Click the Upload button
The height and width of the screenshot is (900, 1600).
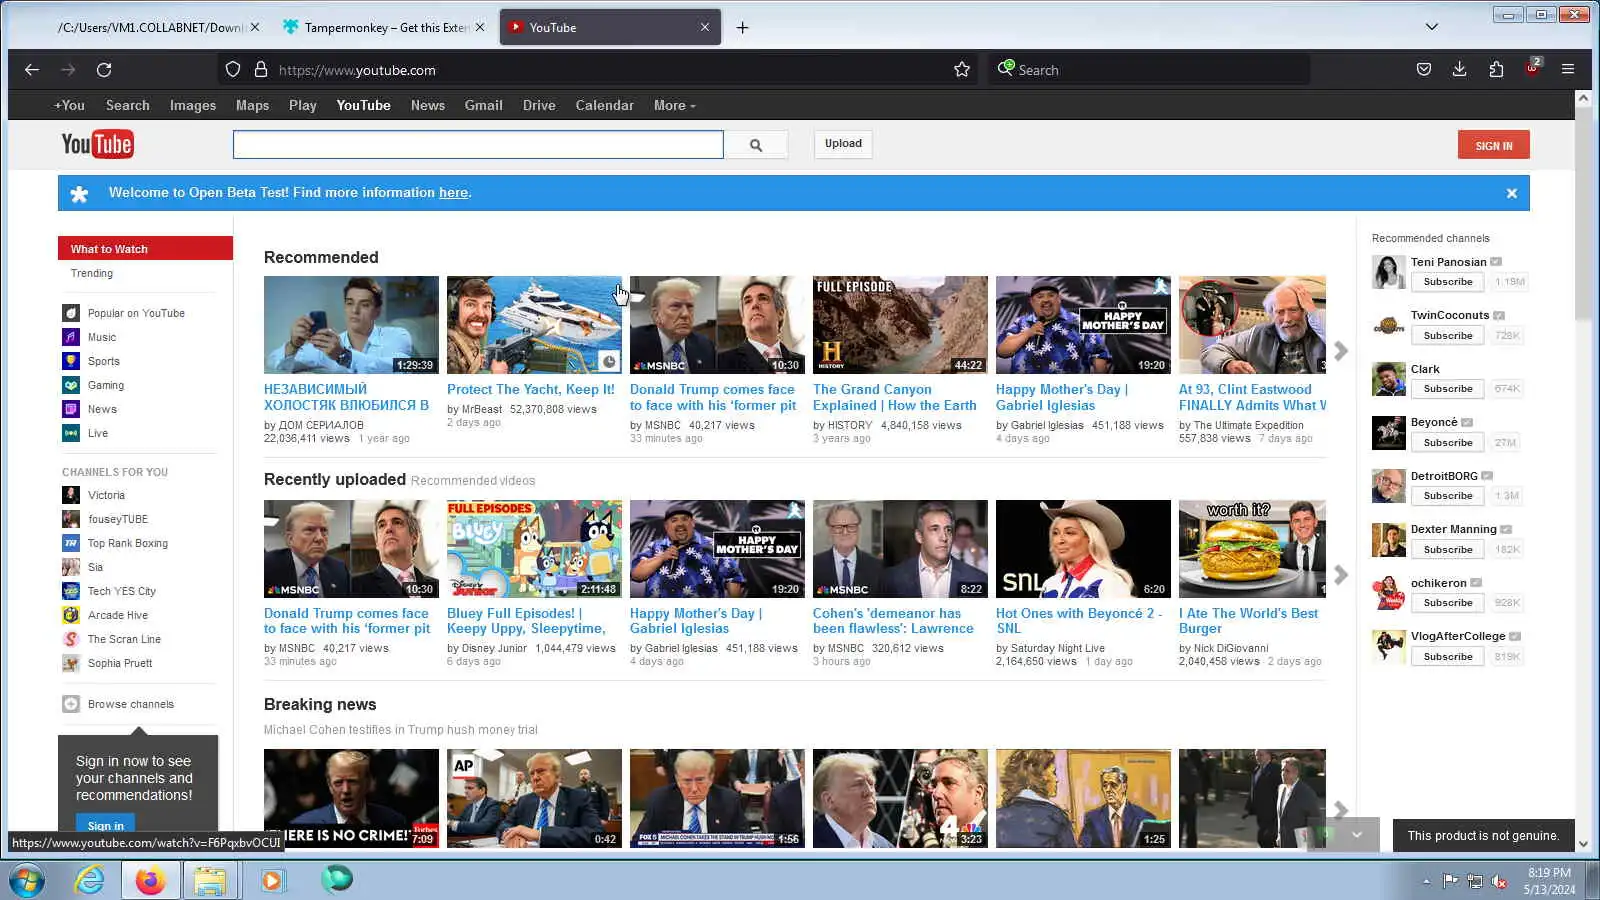[x=843, y=144]
